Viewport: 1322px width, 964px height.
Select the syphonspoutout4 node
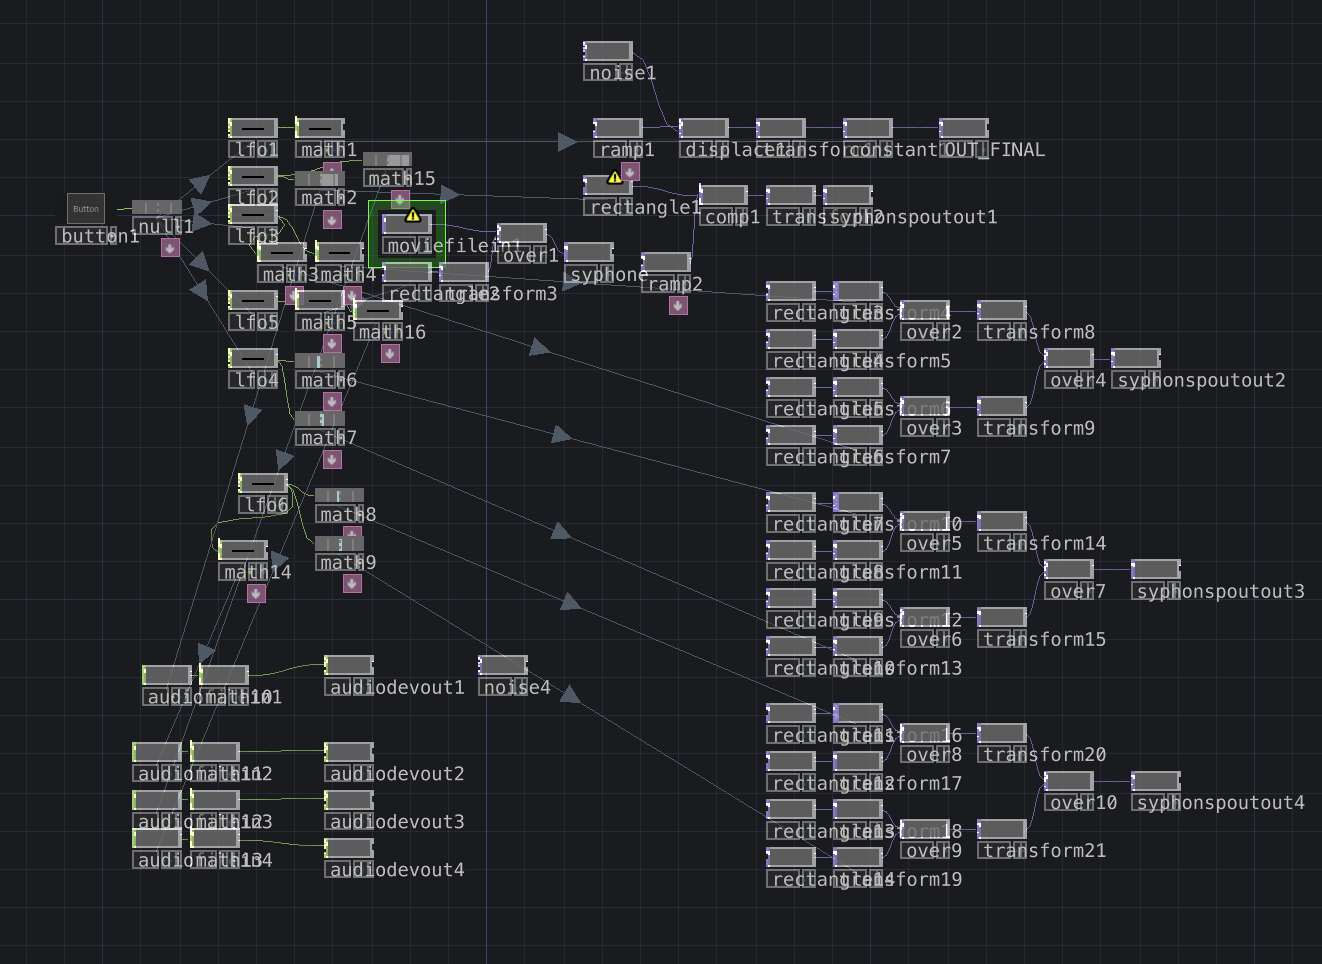click(1156, 781)
